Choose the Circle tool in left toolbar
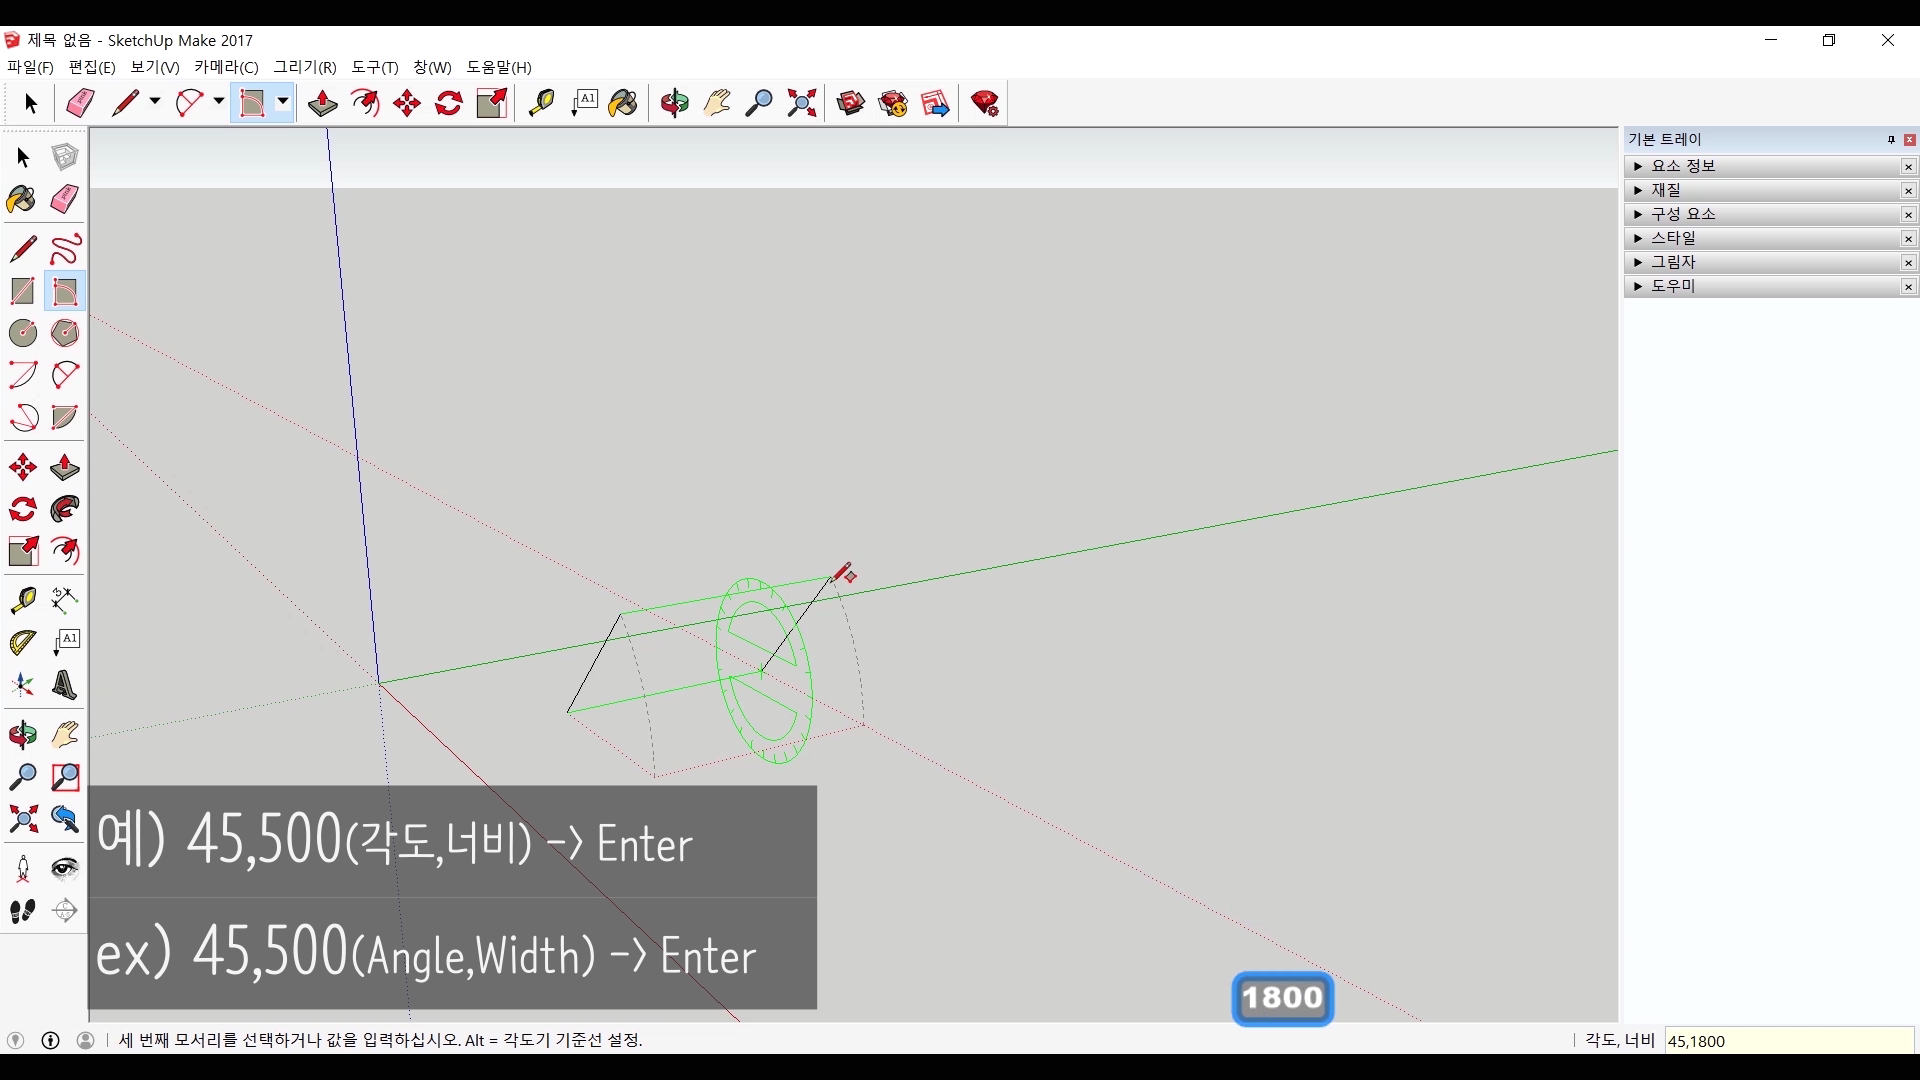The width and height of the screenshot is (1920, 1080). (22, 333)
